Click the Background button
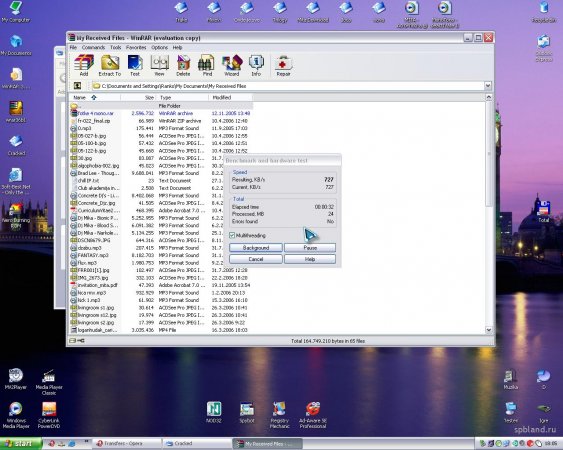Image resolution: width=563 pixels, height=450 pixels. (x=256, y=248)
